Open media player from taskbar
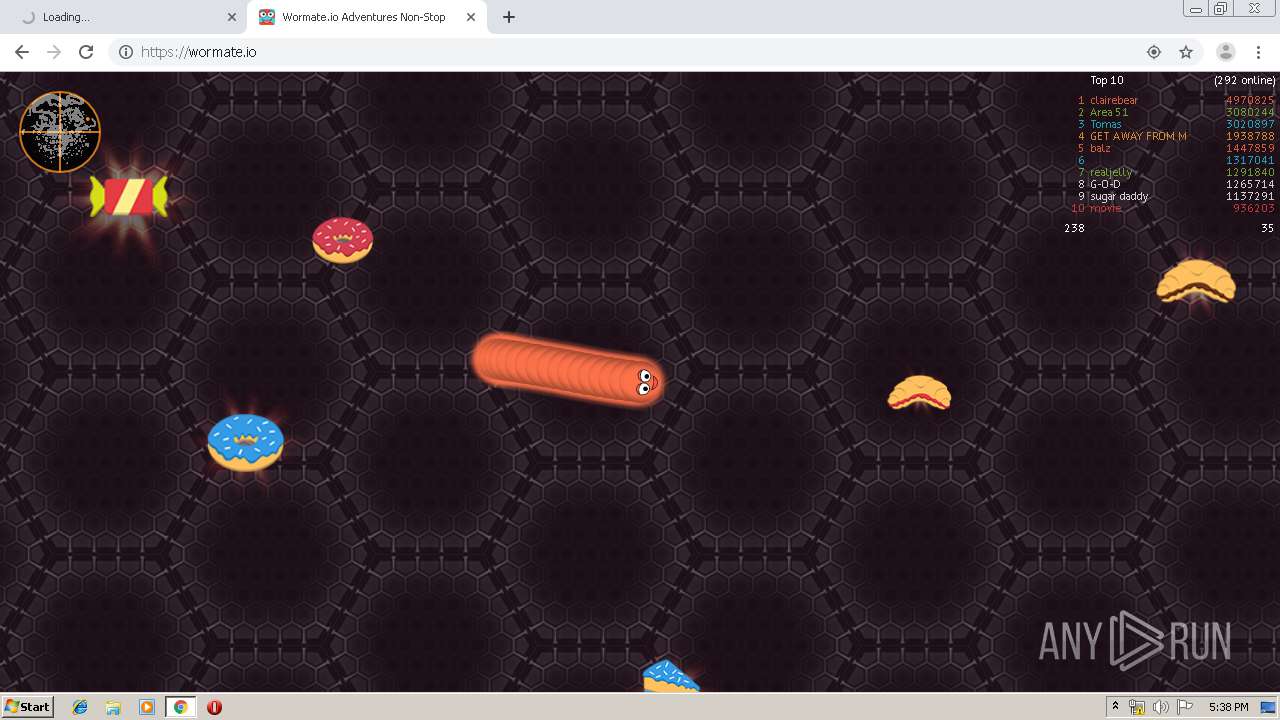The width and height of the screenshot is (1280, 720). [147, 707]
